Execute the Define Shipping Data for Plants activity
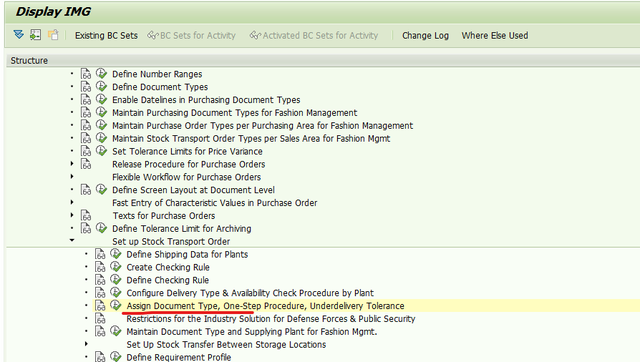The width and height of the screenshot is (640, 362). [x=116, y=254]
